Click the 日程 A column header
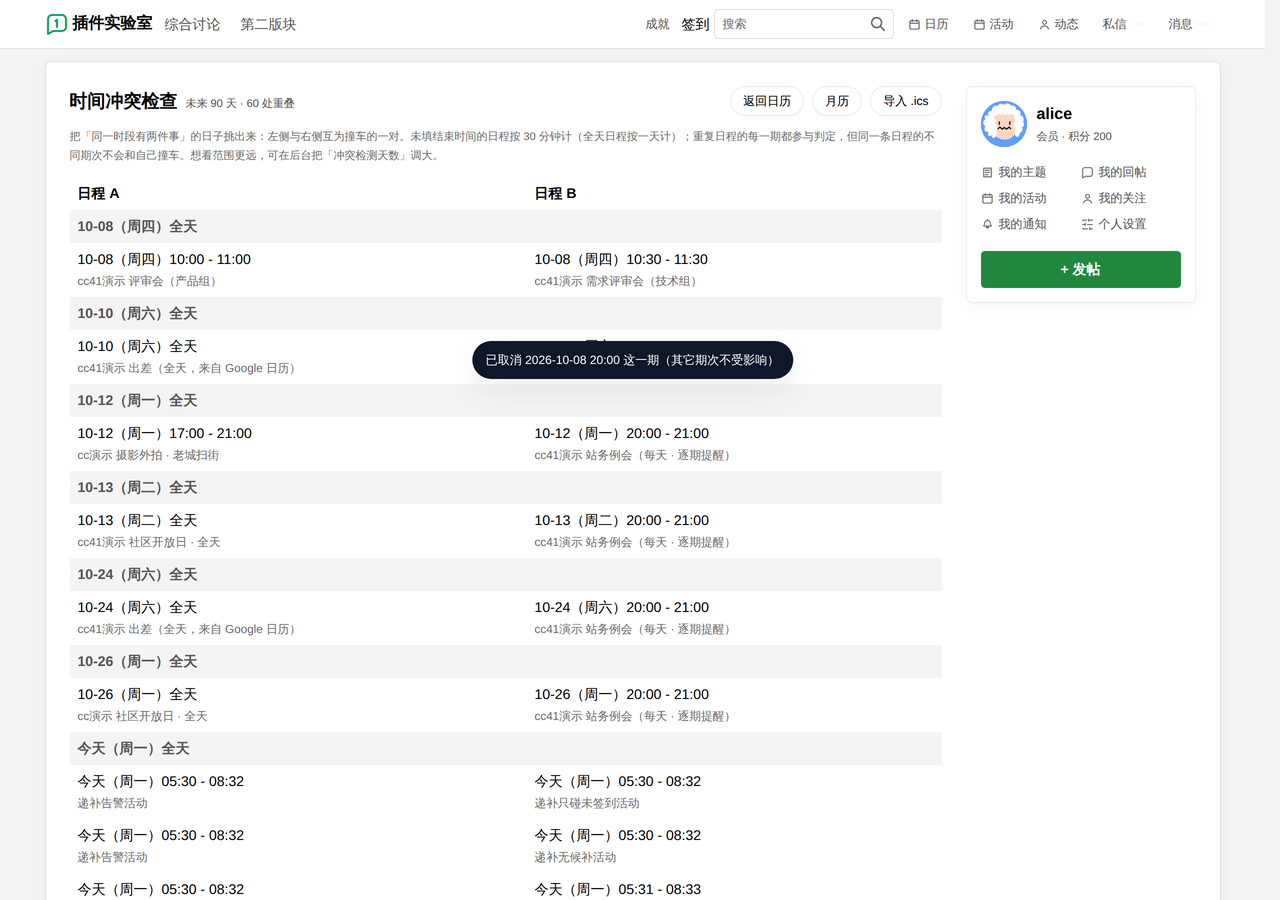Viewport: 1280px width, 900px height. pyautogui.click(x=99, y=193)
